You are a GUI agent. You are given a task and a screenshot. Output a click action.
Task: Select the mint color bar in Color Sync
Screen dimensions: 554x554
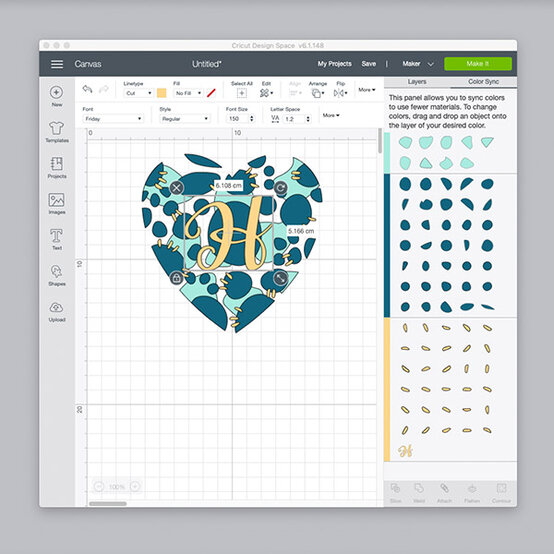point(387,153)
